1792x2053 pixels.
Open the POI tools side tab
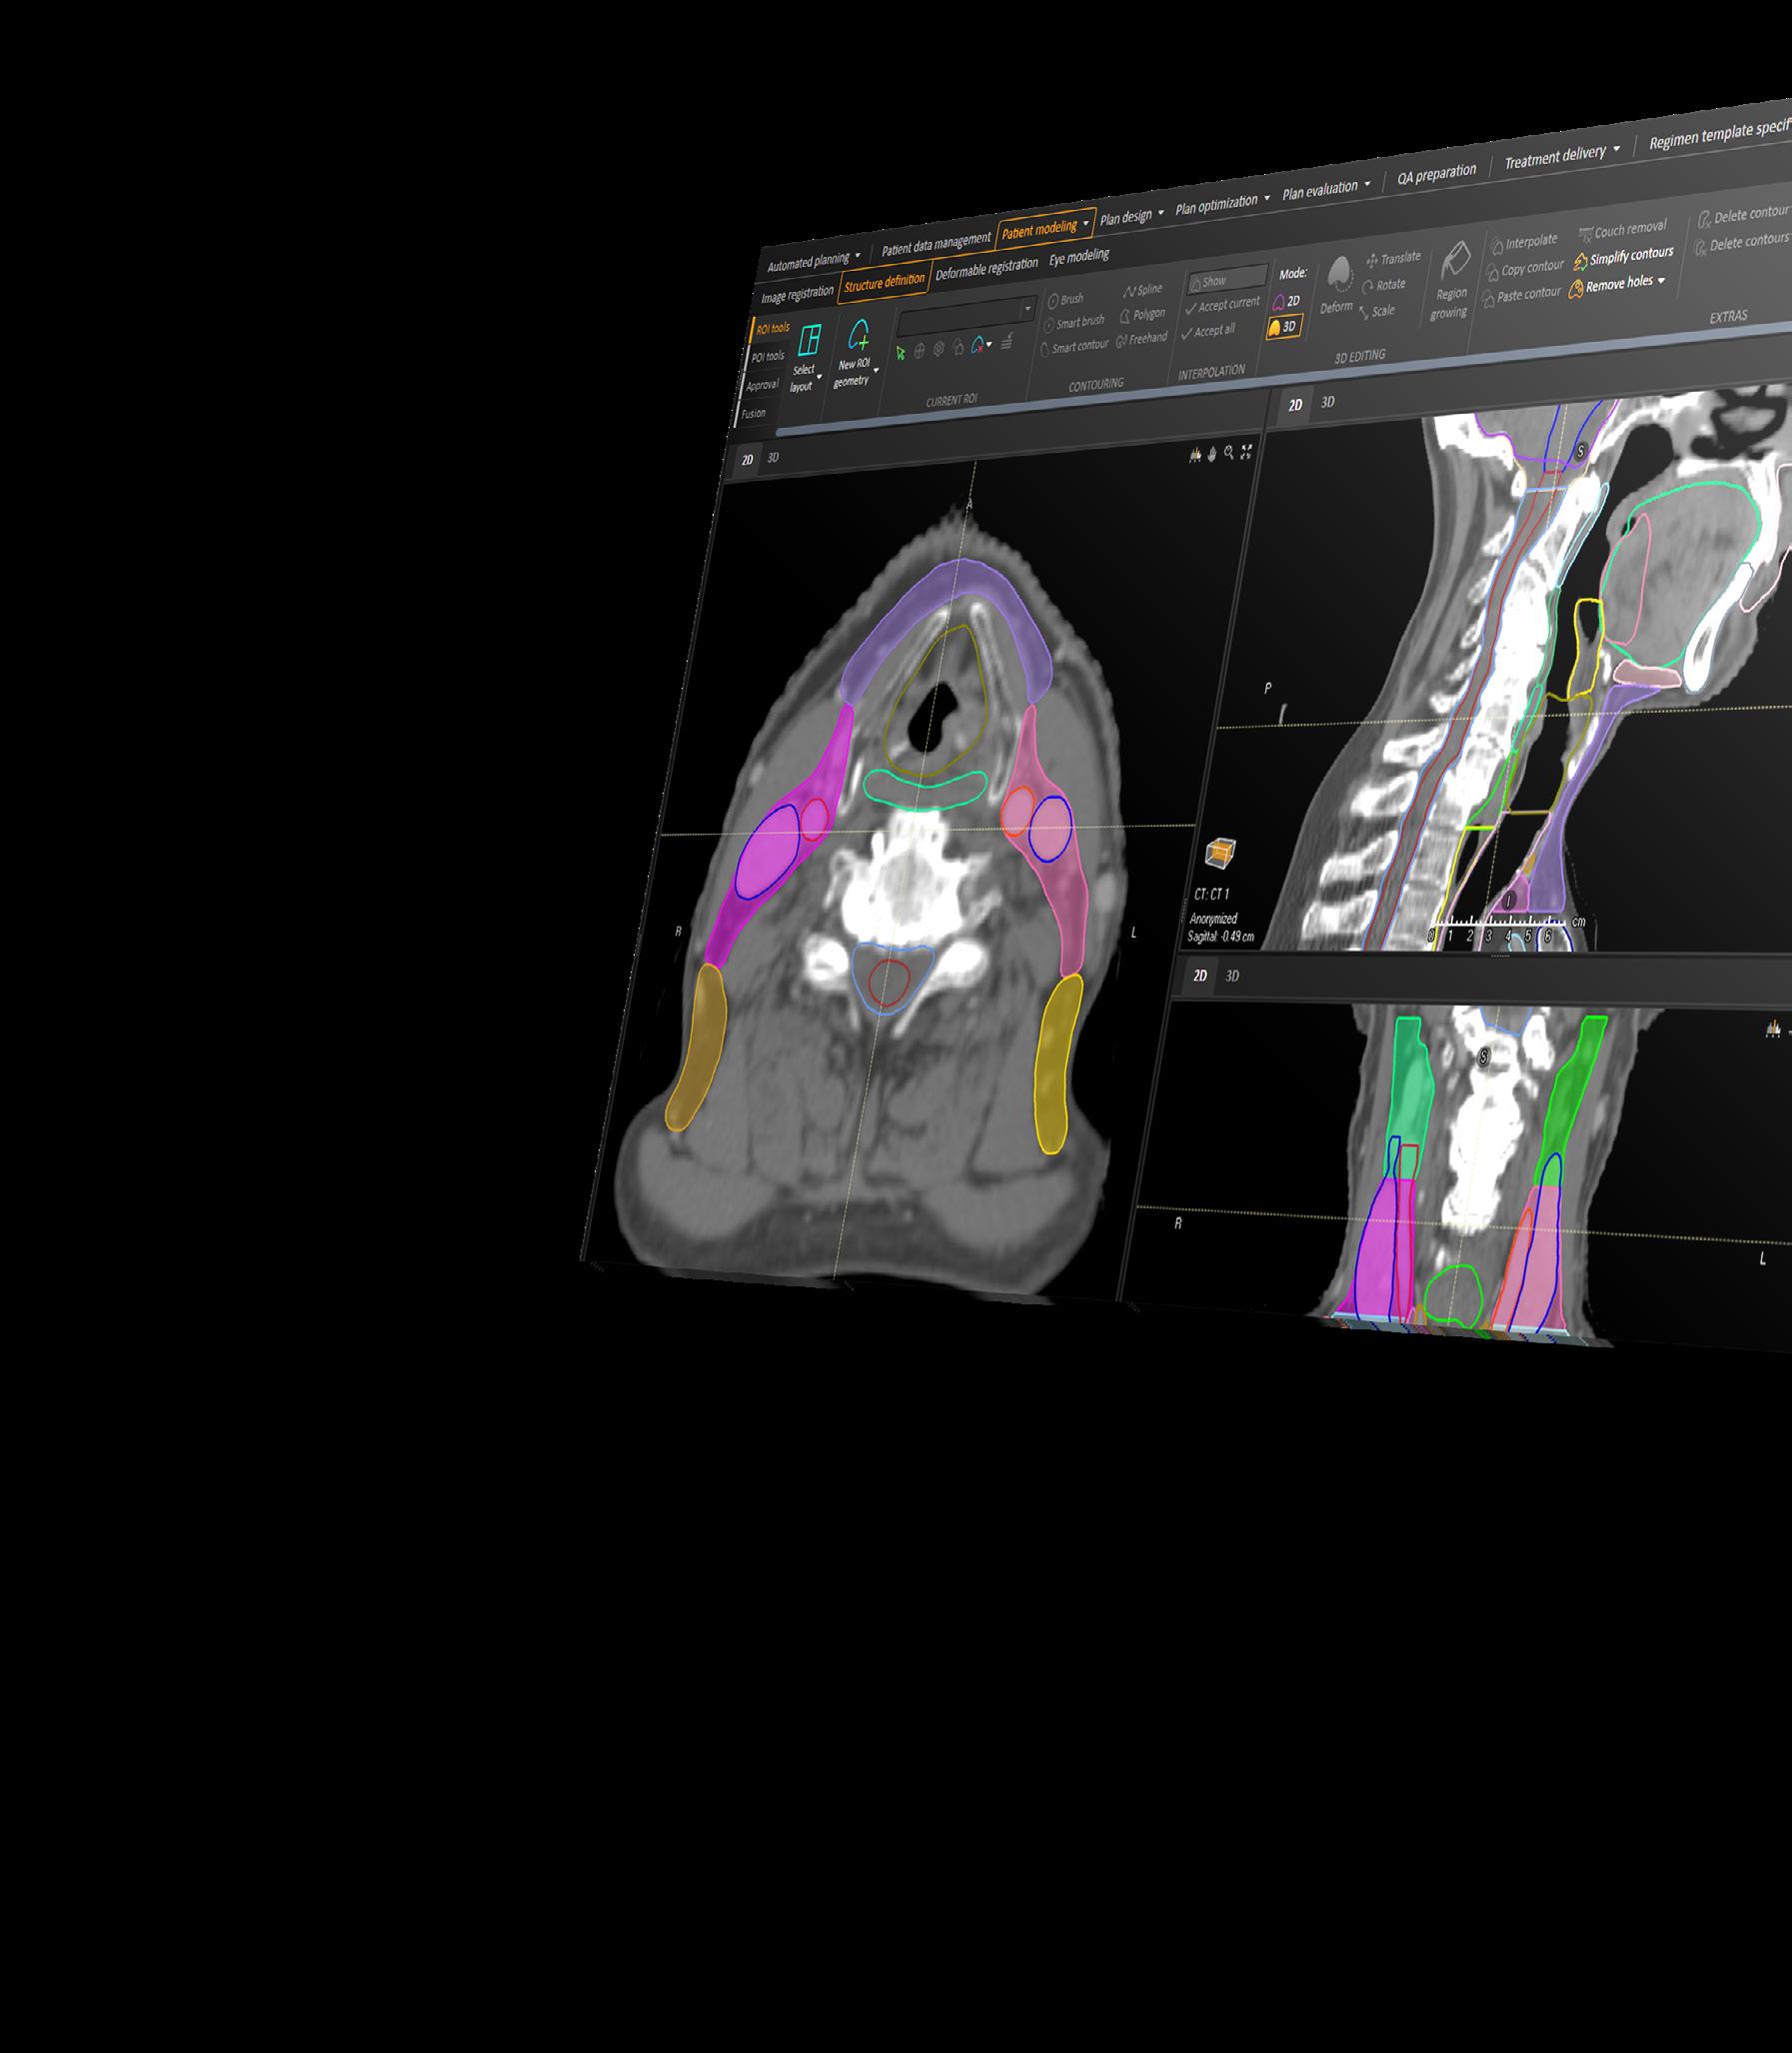point(768,357)
